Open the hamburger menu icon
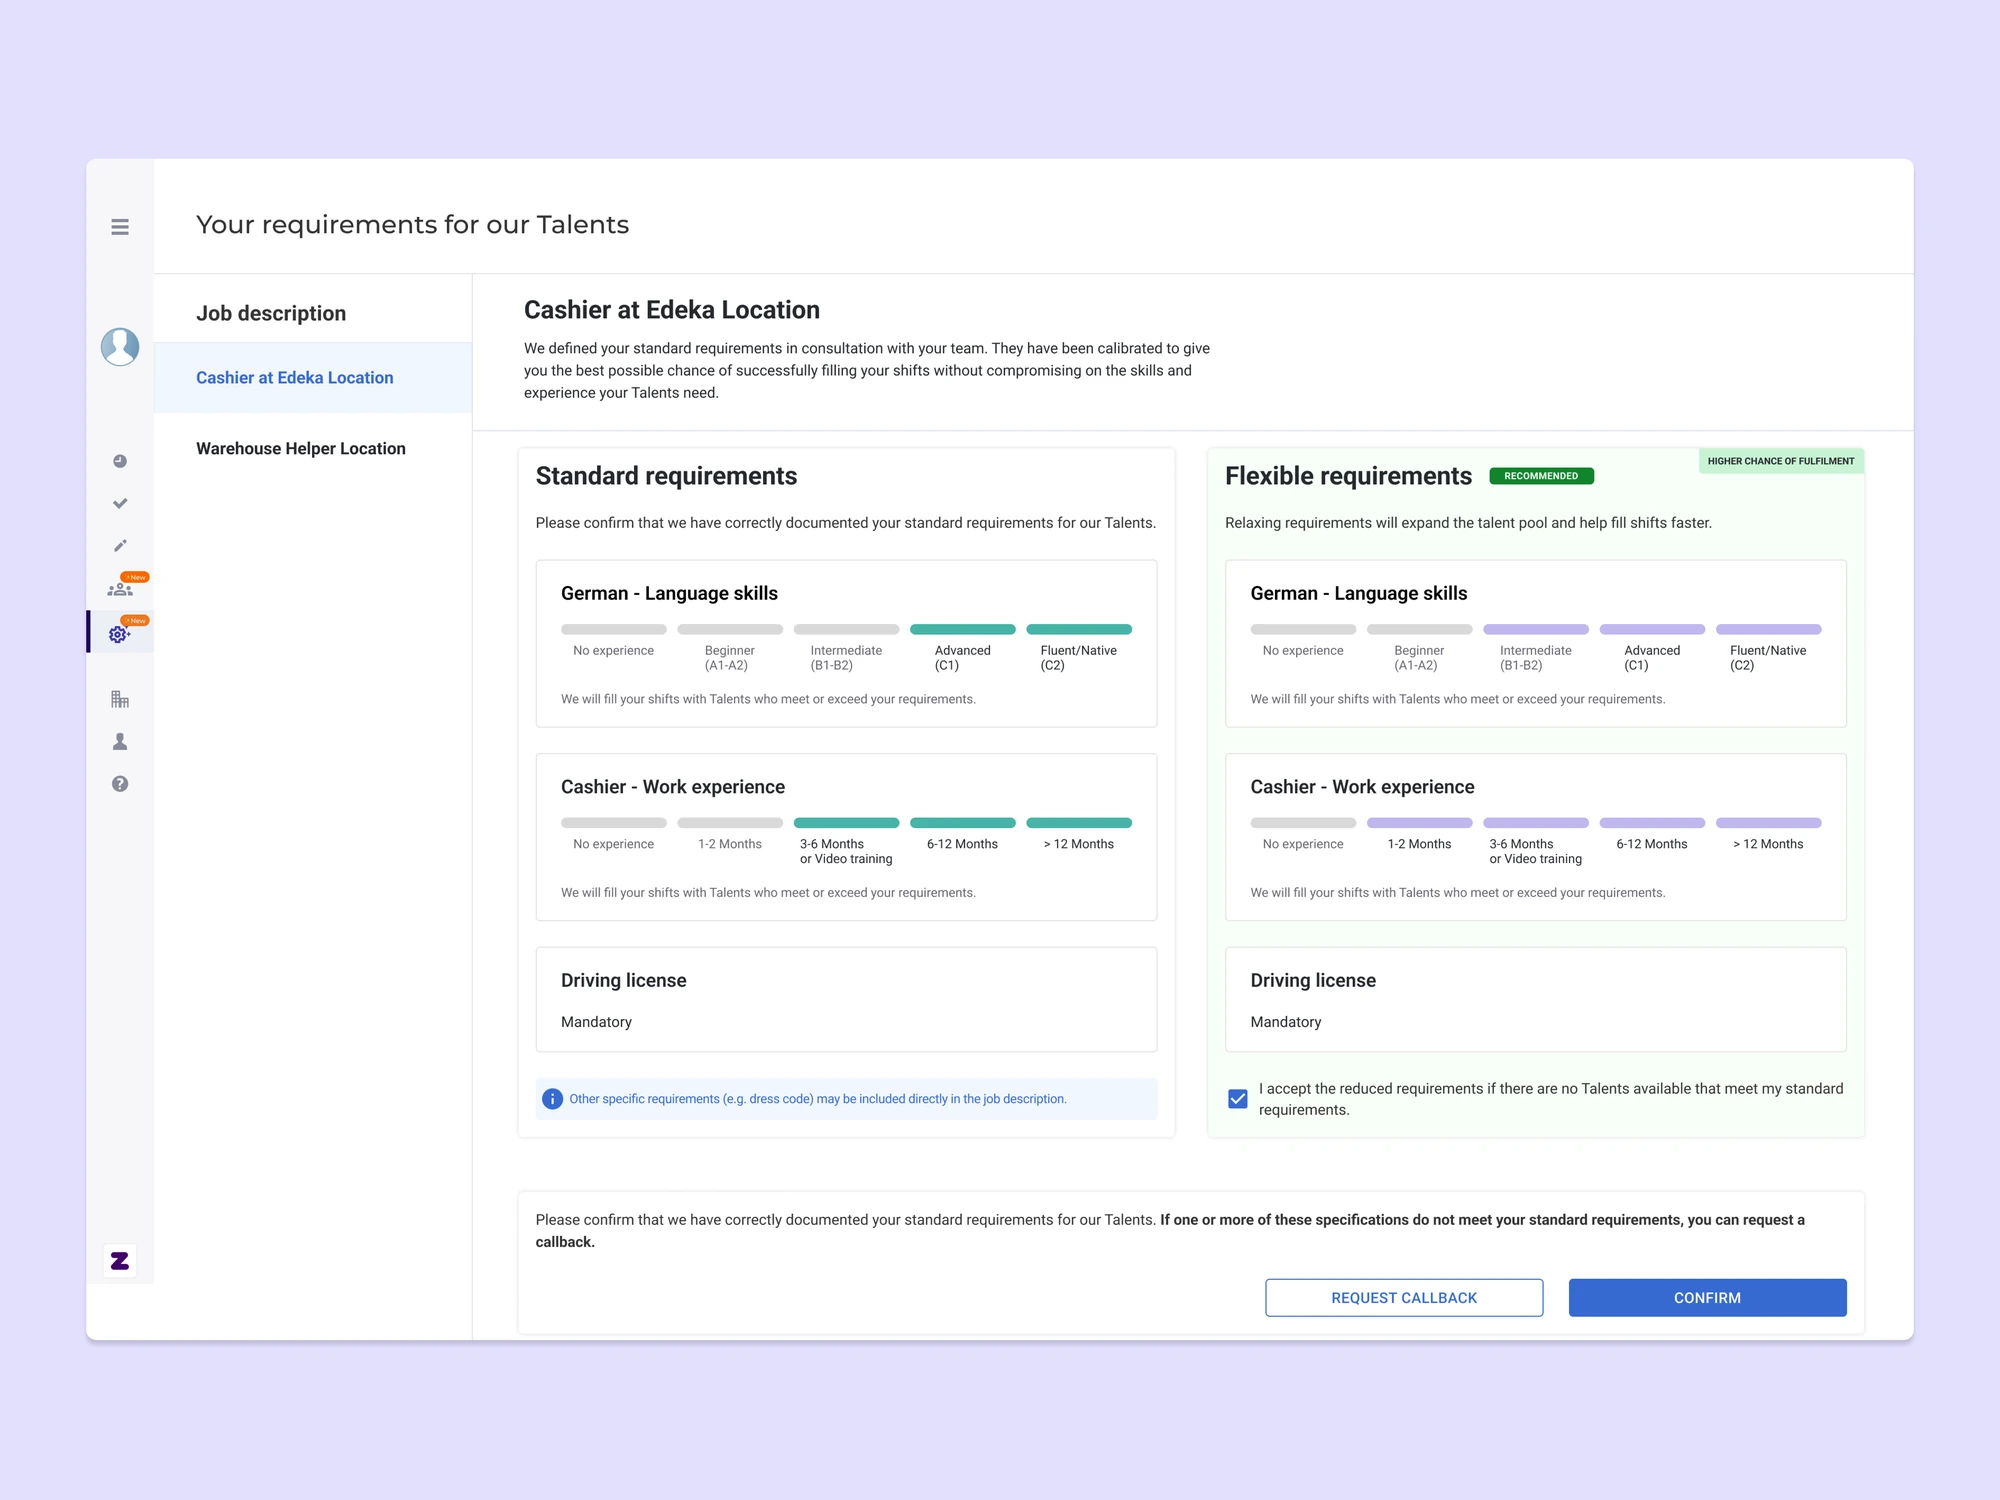This screenshot has width=2000, height=1500. (x=120, y=227)
